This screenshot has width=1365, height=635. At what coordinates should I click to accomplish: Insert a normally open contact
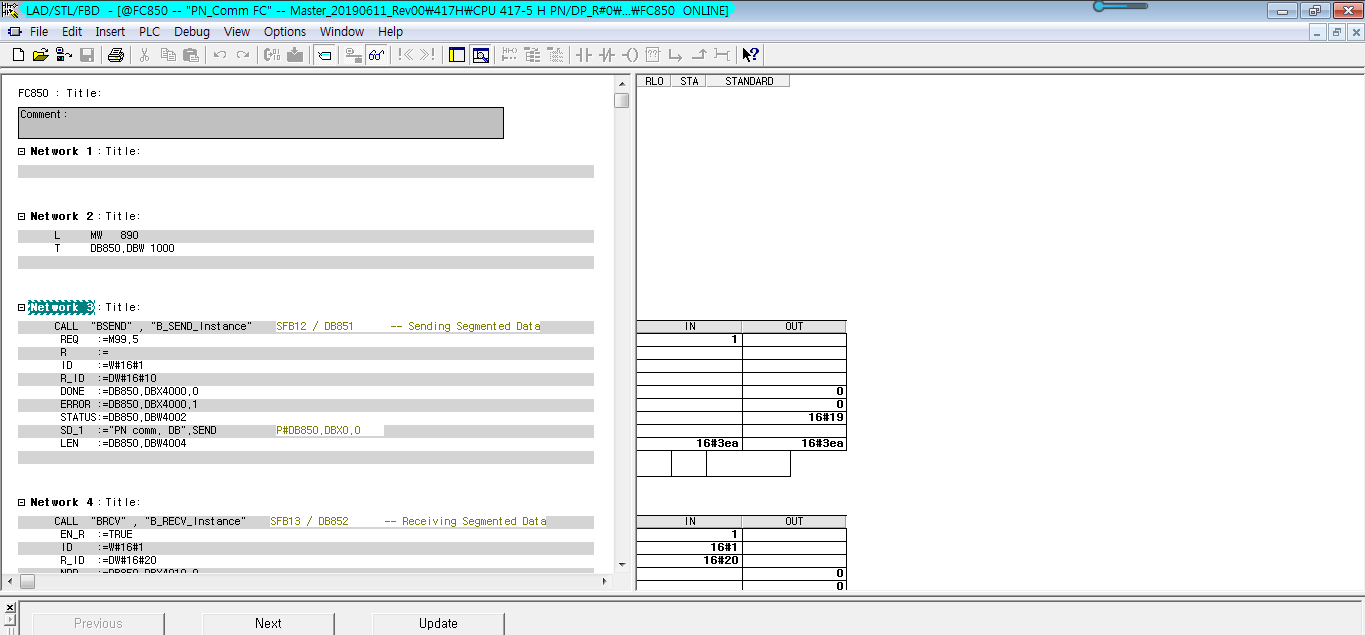click(584, 55)
